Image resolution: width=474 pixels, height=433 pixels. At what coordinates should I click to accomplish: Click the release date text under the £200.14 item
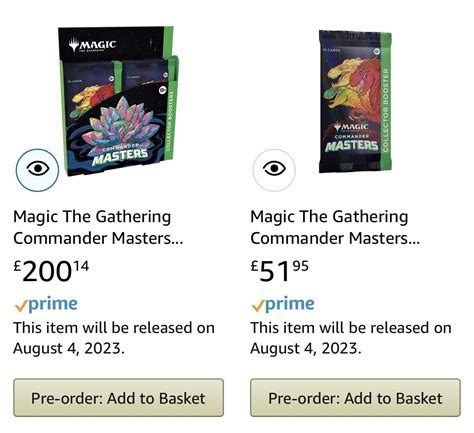(x=114, y=338)
